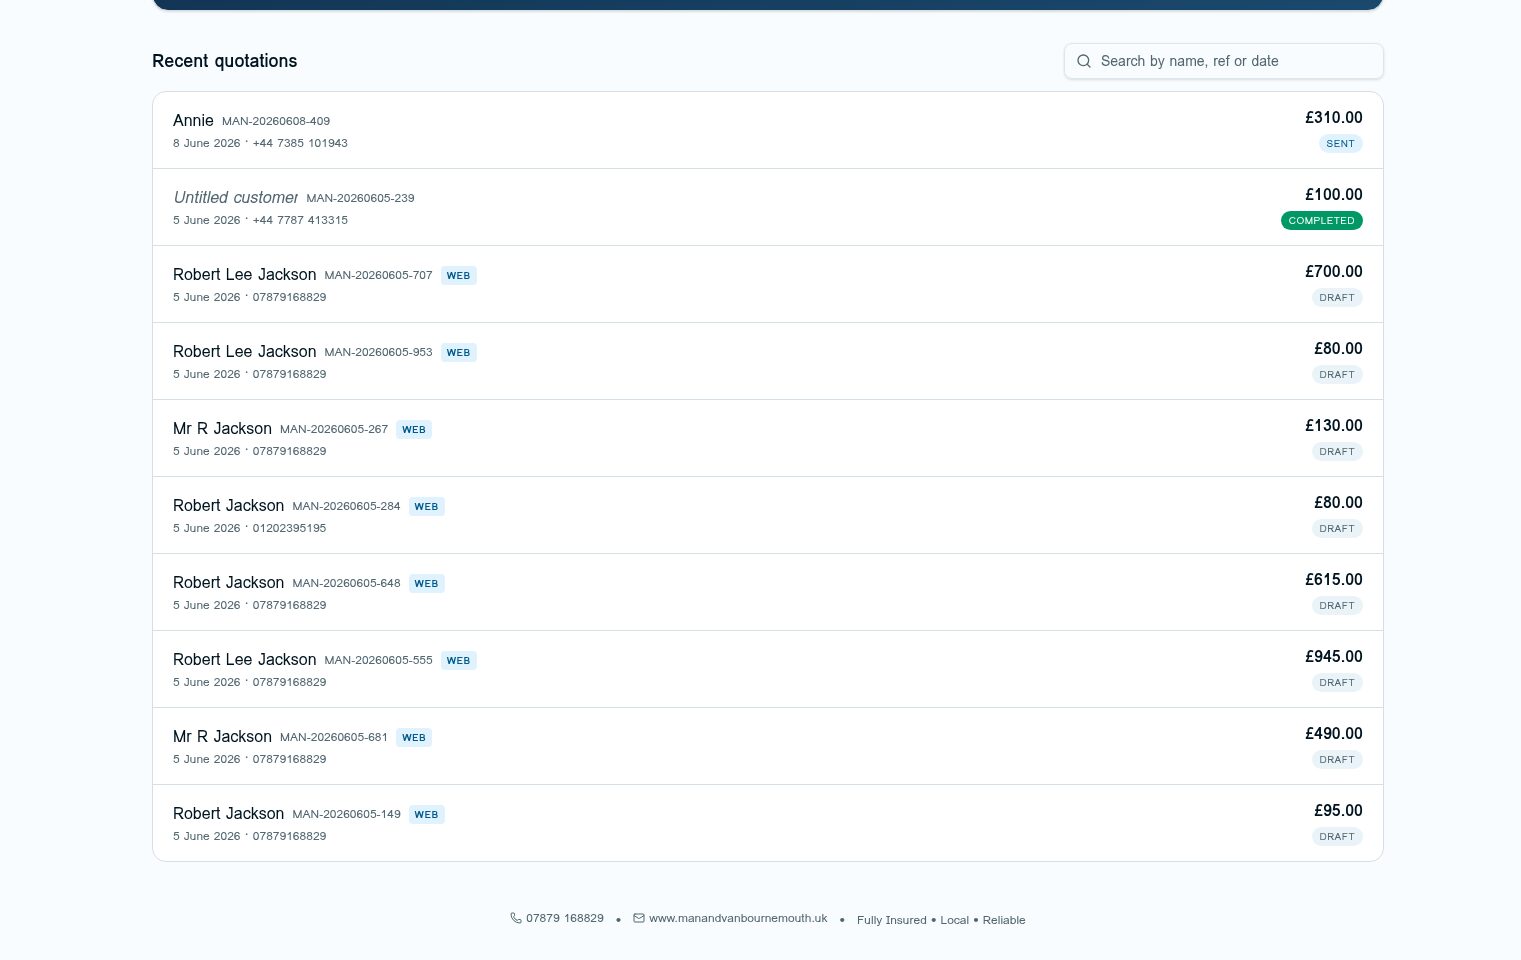Click Fully Insured • Local • Reliable text

pyautogui.click(x=941, y=920)
